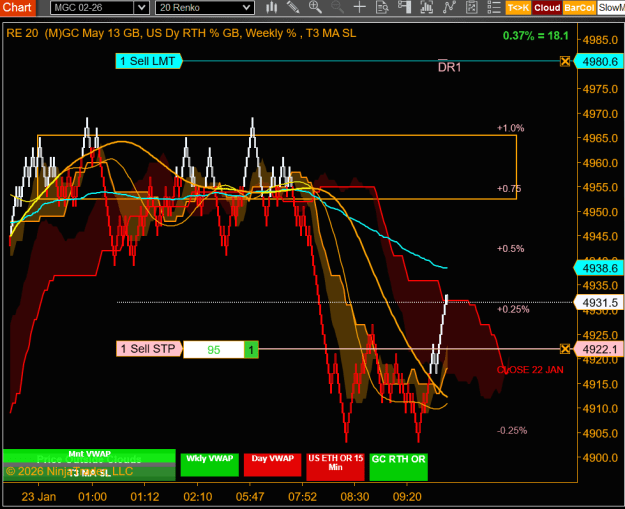This screenshot has width=625, height=509.
Task: Click the 0.37% = 18.1 readout
Action: click(536, 35)
